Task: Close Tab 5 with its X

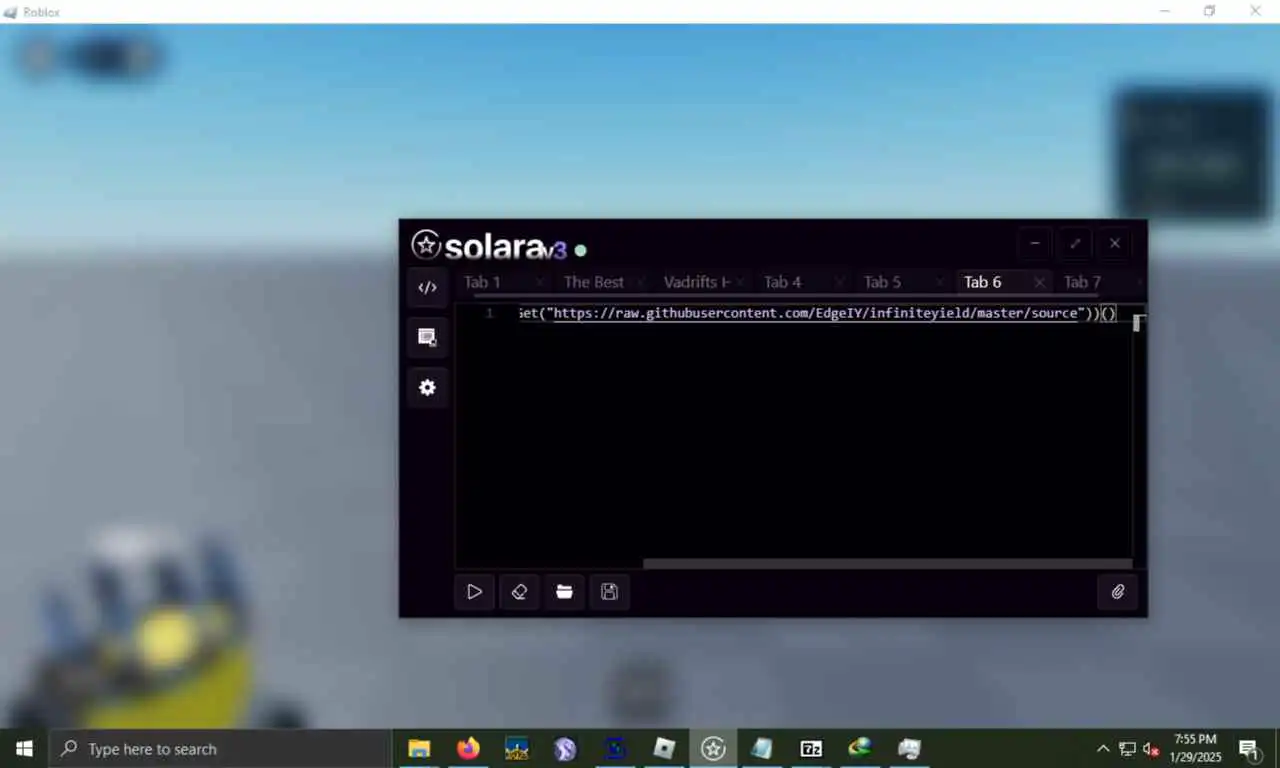Action: (x=939, y=283)
